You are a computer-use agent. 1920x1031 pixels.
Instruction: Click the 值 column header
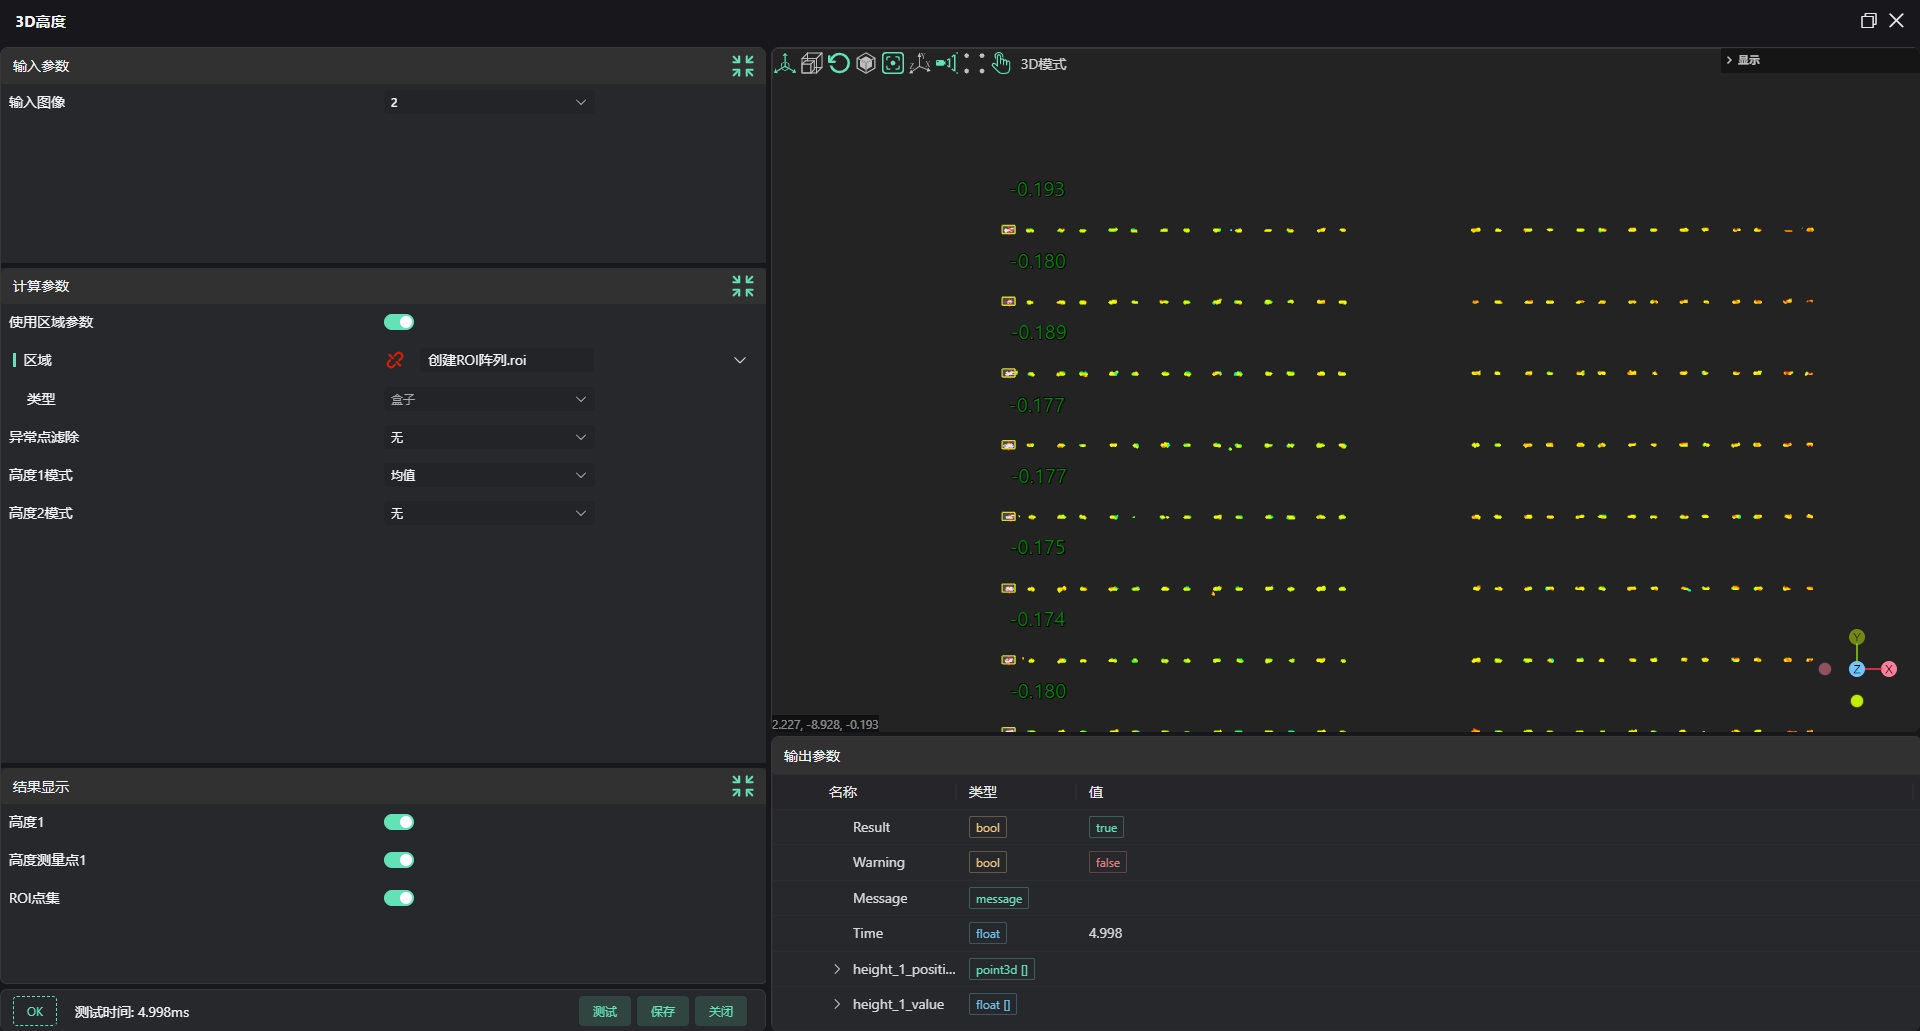click(1096, 792)
